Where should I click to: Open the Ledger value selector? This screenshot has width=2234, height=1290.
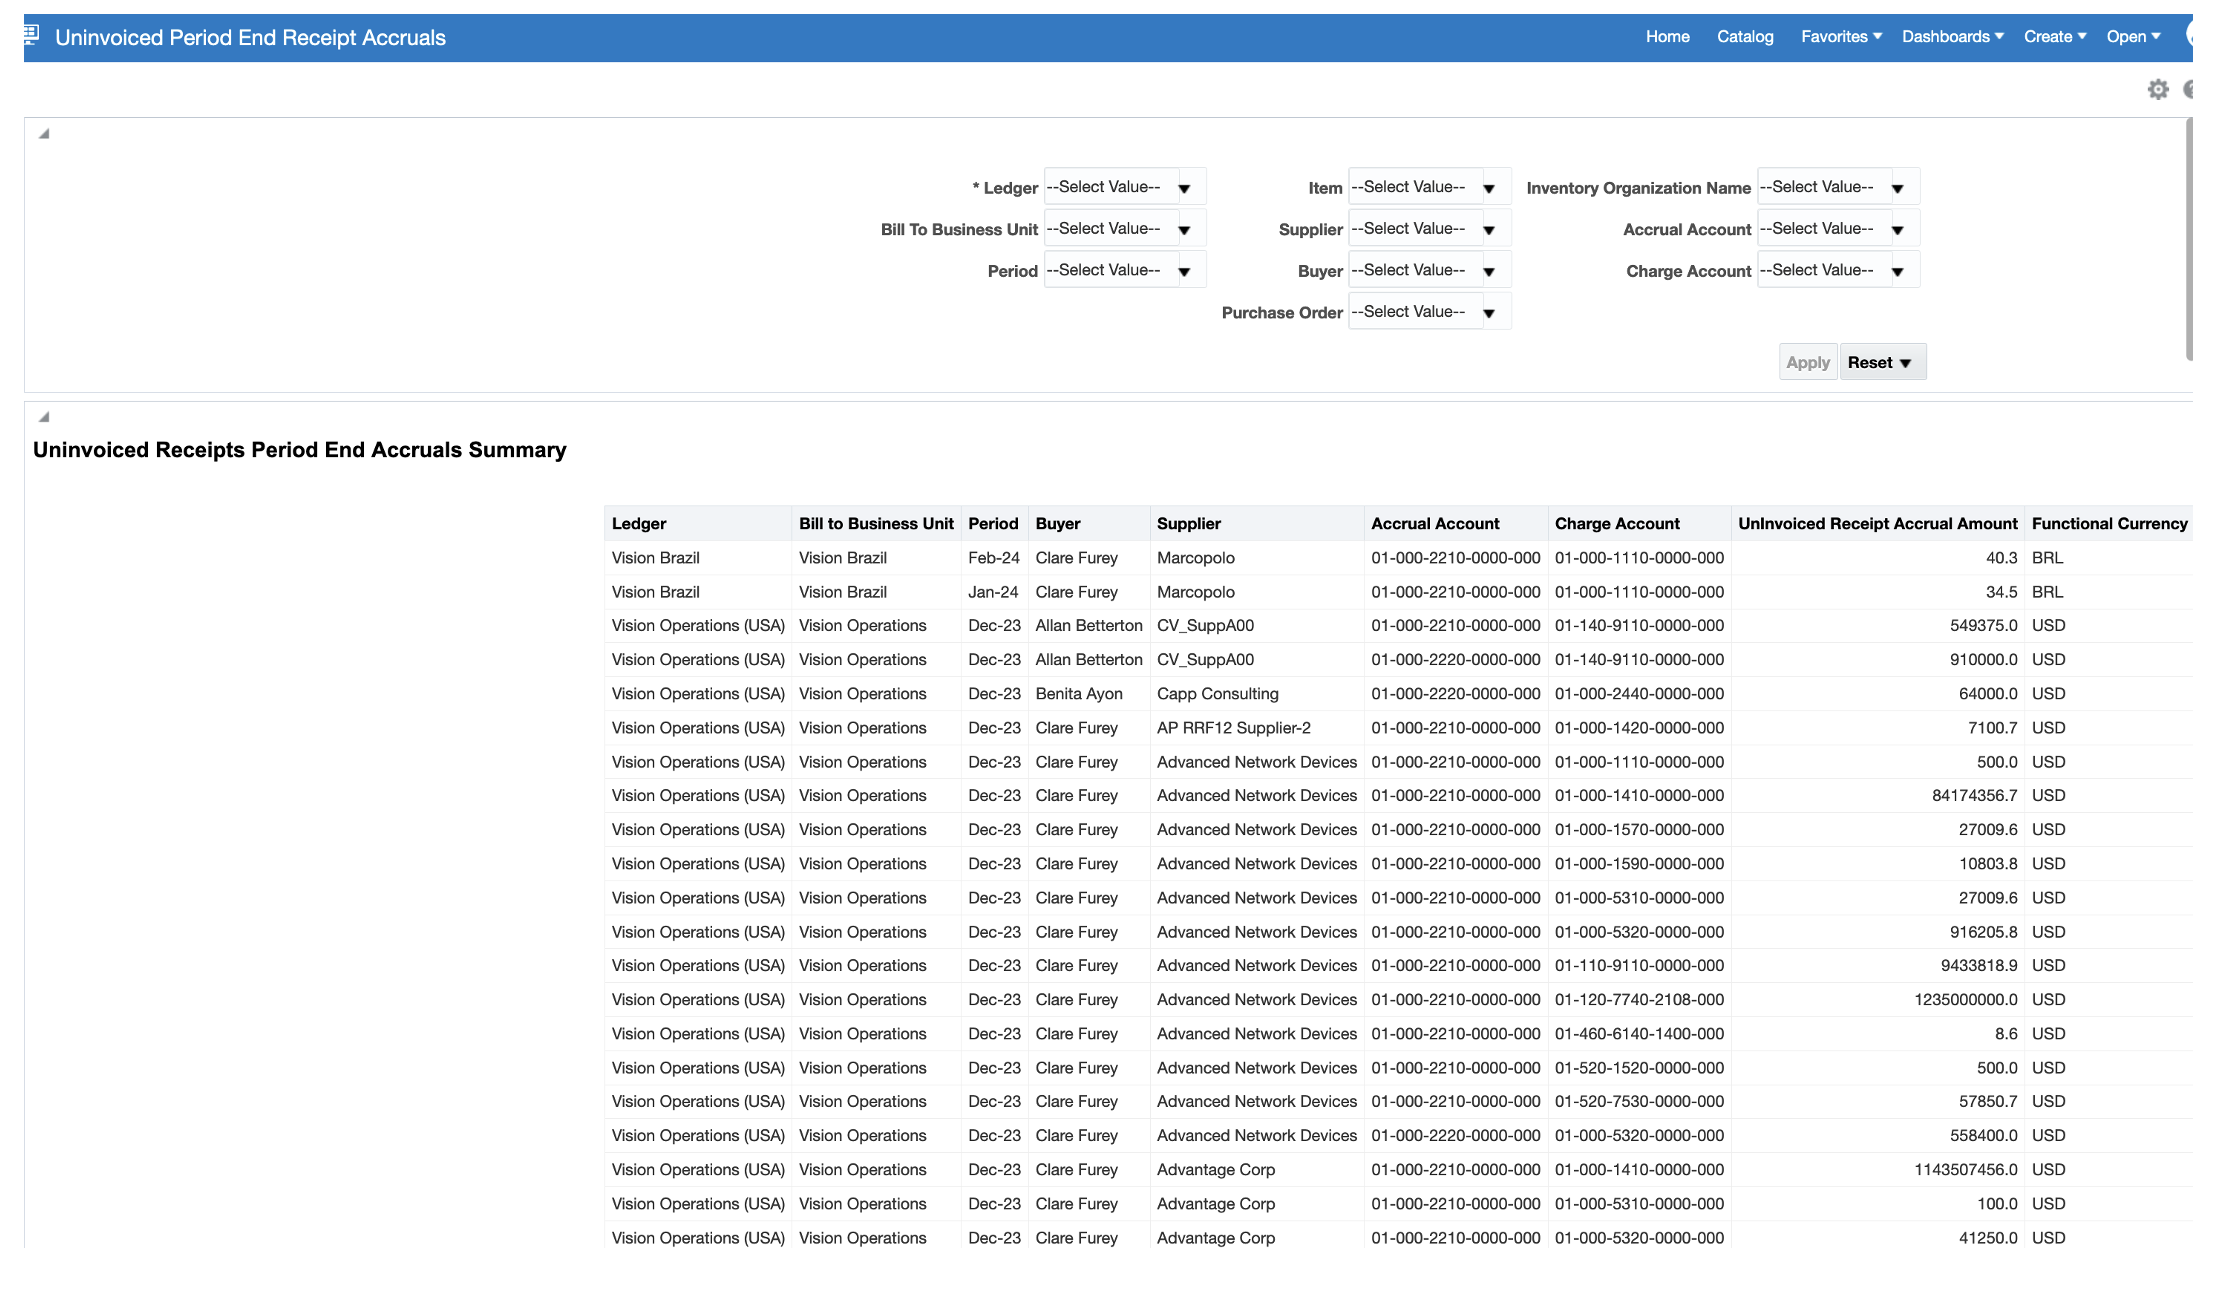click(1186, 186)
